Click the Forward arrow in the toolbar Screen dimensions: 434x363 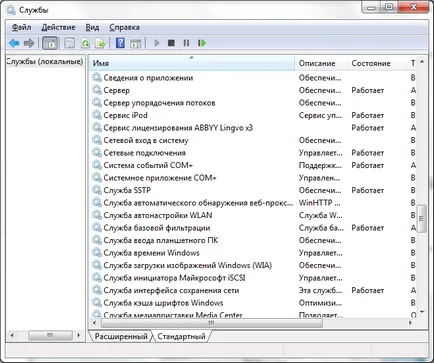click(29, 43)
